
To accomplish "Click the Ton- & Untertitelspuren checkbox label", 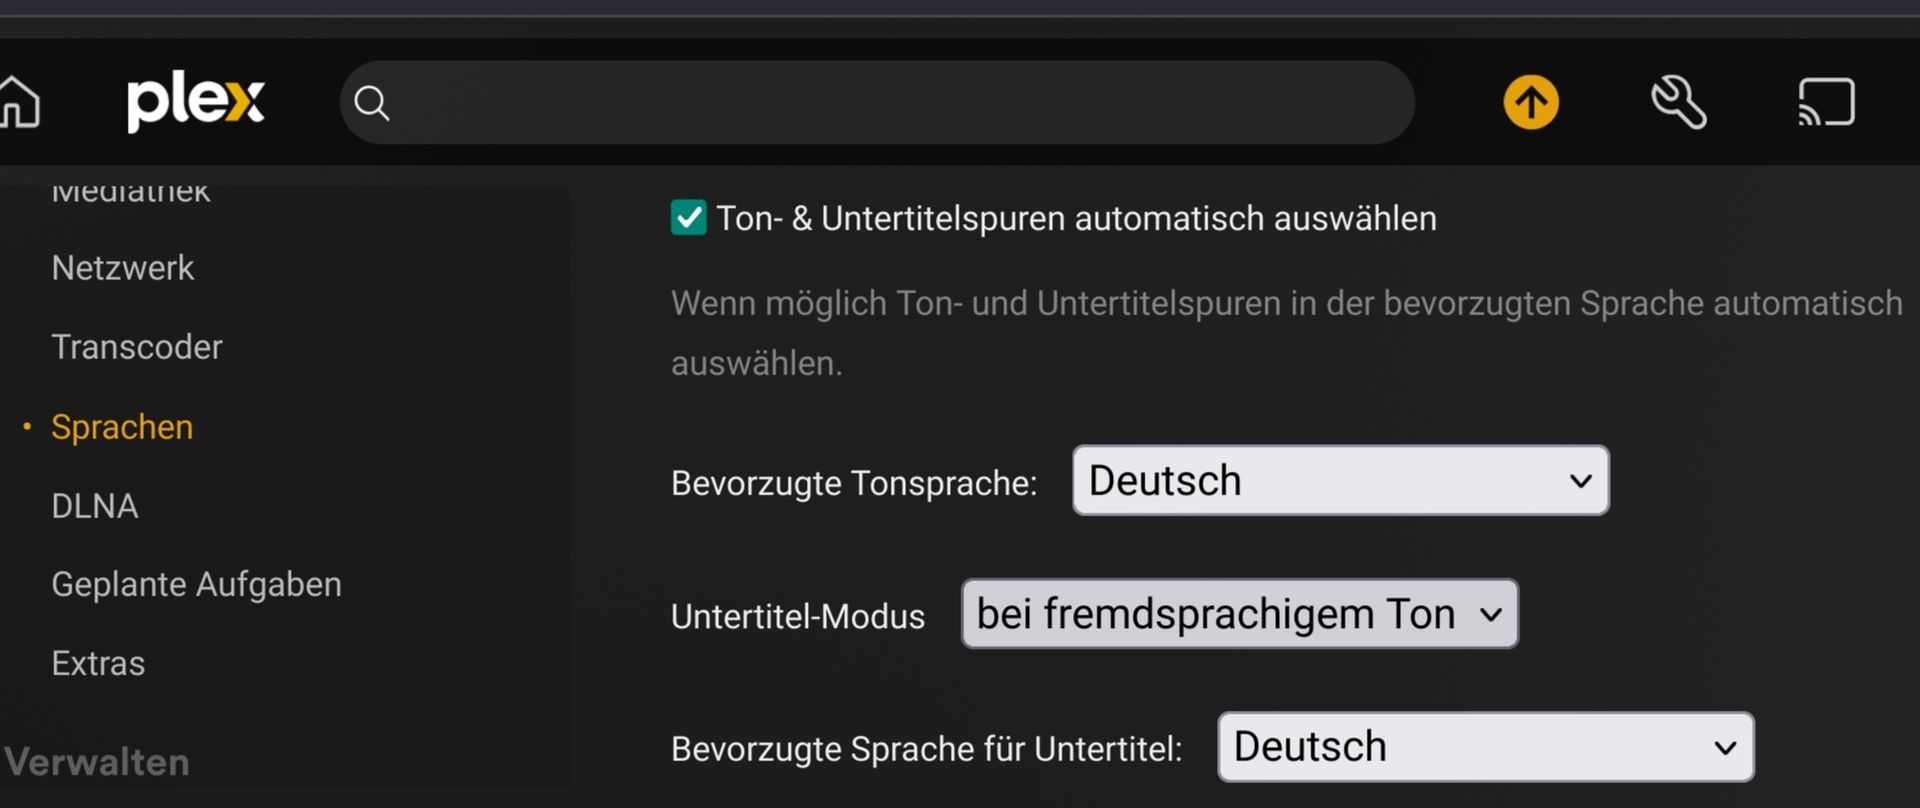I will 1076,218.
